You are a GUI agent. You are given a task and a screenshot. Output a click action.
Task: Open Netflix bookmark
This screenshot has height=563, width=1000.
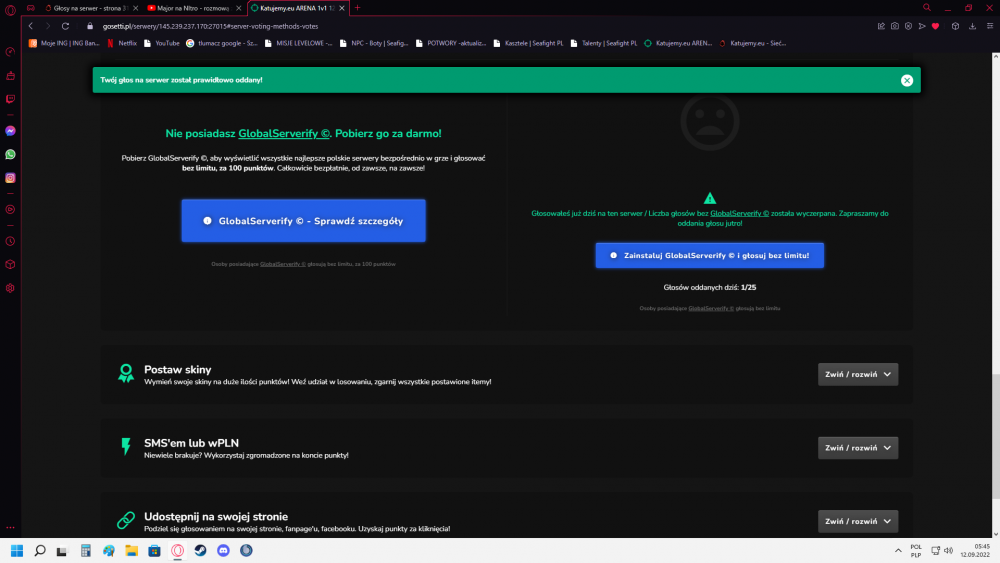pos(122,43)
